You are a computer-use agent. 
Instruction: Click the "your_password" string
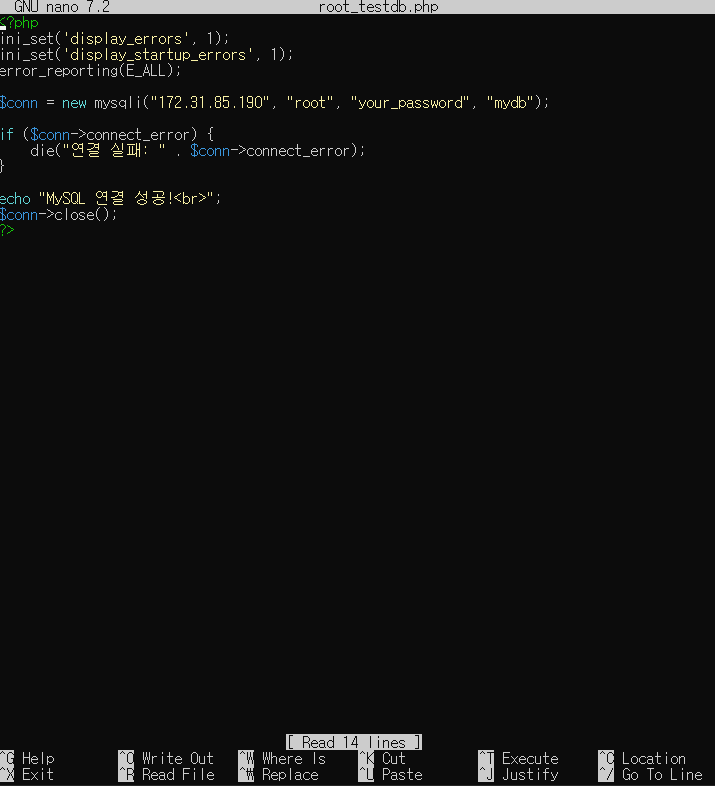point(410,103)
